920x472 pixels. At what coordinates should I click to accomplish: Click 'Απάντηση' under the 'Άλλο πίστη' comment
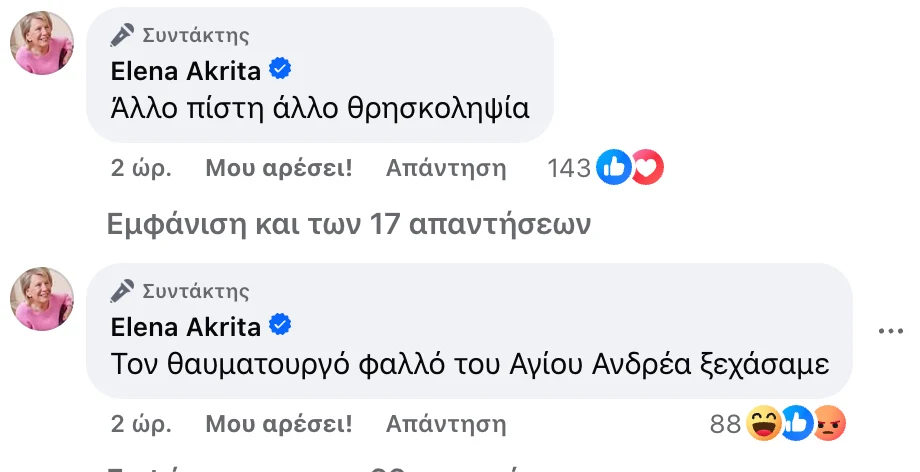click(x=446, y=168)
